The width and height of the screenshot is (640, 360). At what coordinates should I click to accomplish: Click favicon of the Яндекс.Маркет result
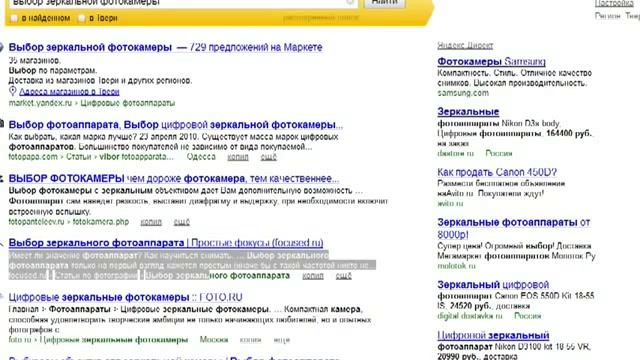(1, 47)
